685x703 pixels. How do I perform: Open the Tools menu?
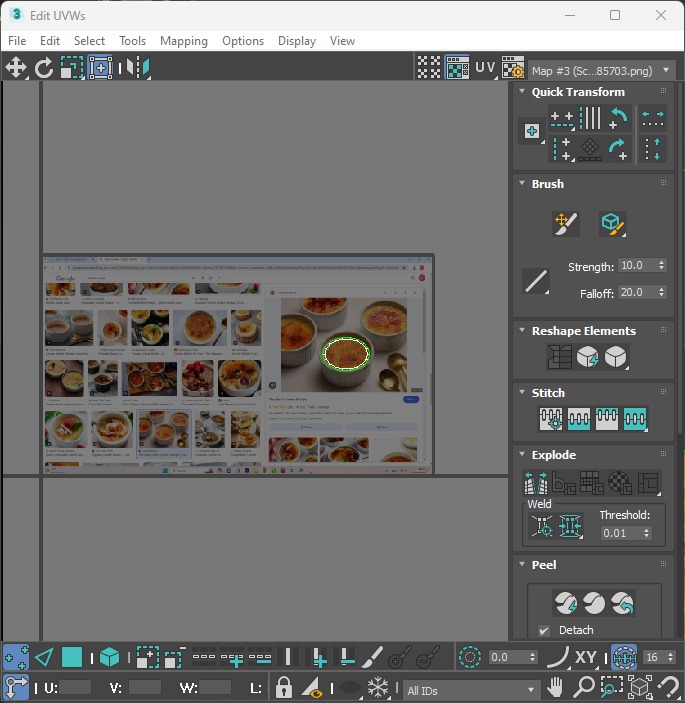132,41
